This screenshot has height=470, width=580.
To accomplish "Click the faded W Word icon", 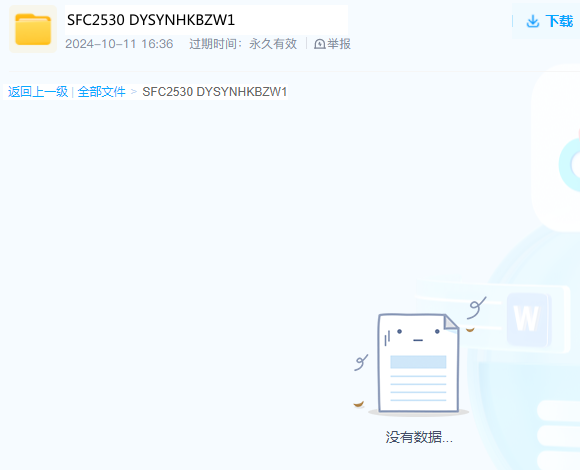I will click(527, 319).
